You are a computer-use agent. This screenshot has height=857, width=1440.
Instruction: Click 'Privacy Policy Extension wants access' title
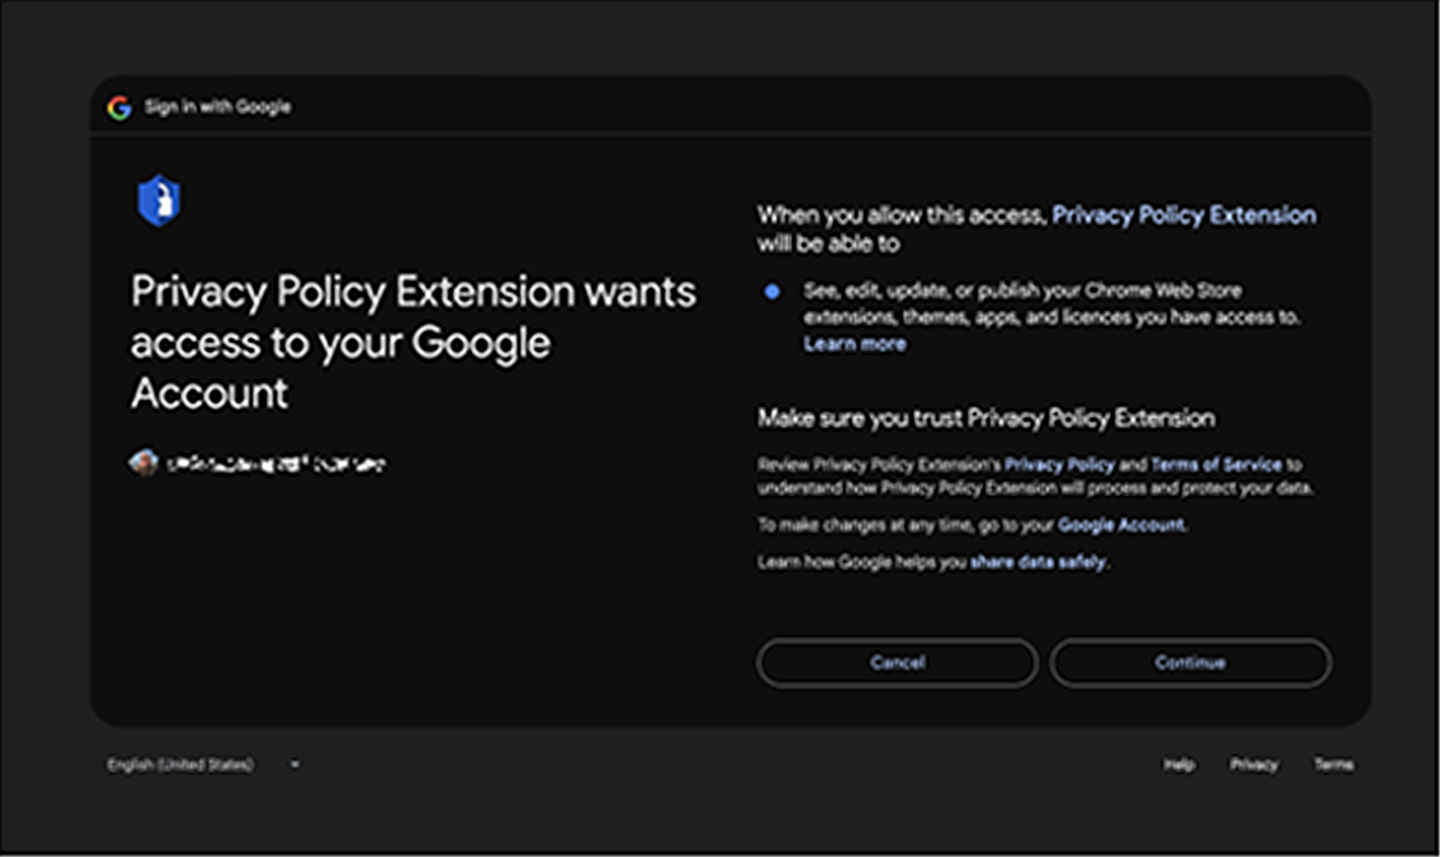(x=413, y=342)
